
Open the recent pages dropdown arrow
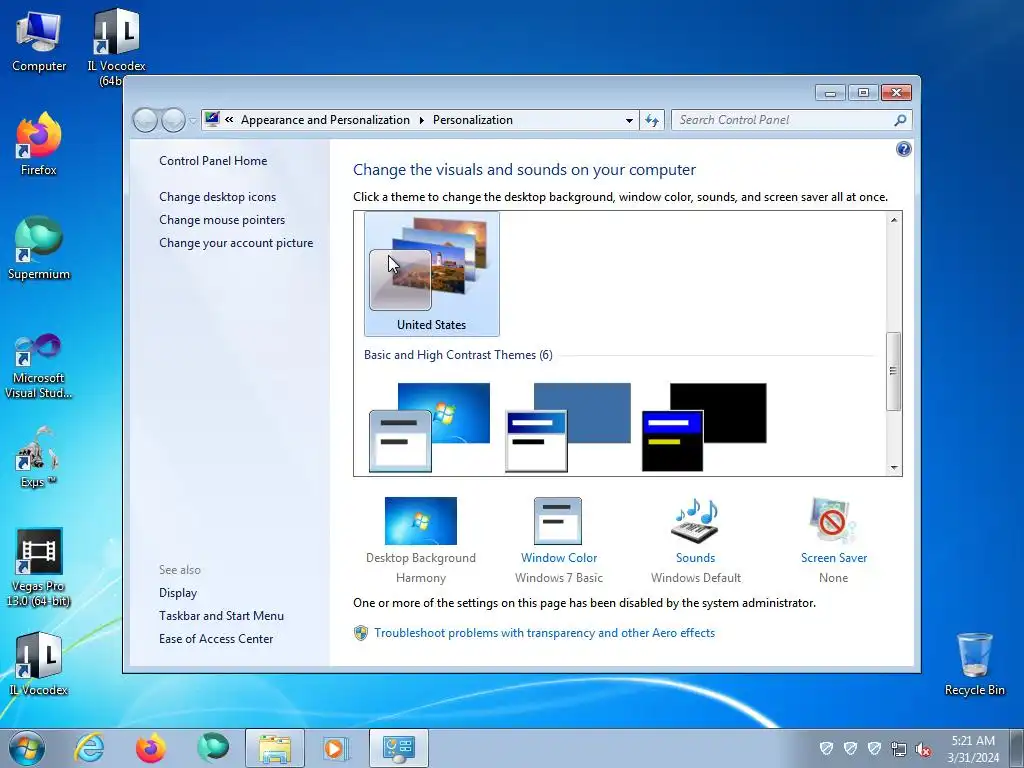pos(193,120)
